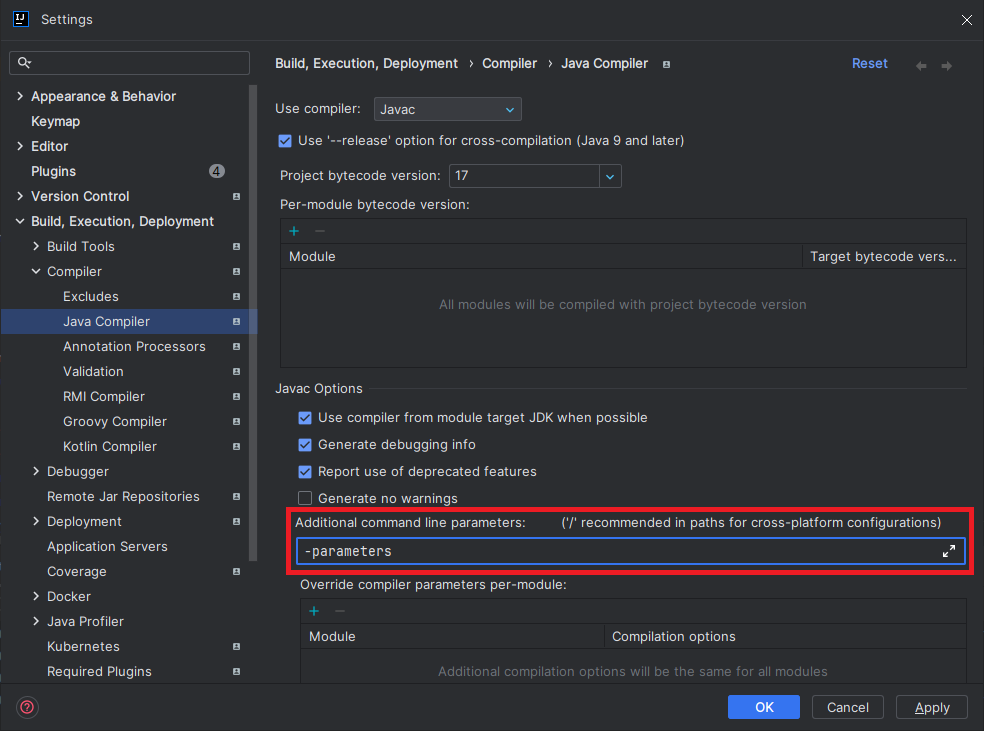Open the Annotation Processors settings page
984x731 pixels.
coord(134,346)
